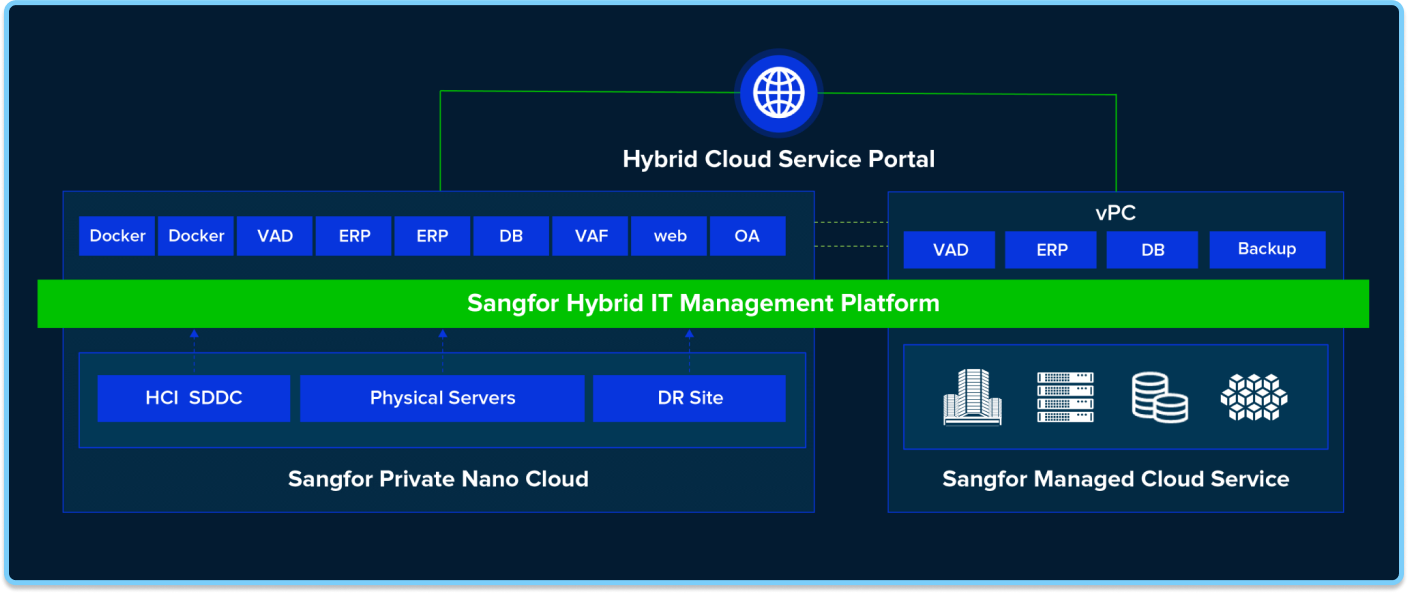Click the Sangfor Managed Cloud Service title
The image size is (1408, 594).
(x=1115, y=479)
